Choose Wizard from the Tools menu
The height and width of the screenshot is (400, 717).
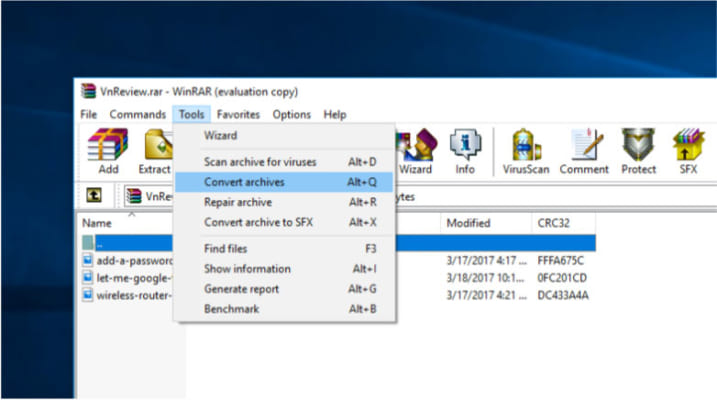(x=284, y=136)
